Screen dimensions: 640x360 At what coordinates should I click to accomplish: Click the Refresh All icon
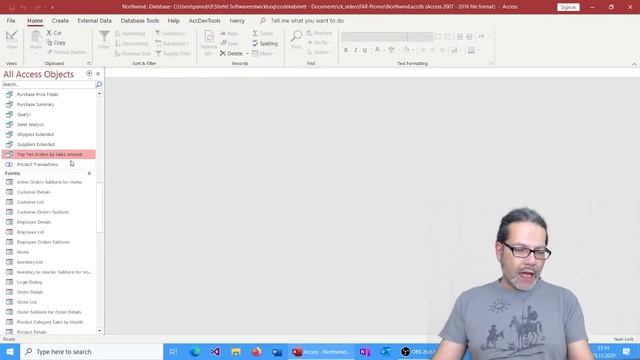209,37
